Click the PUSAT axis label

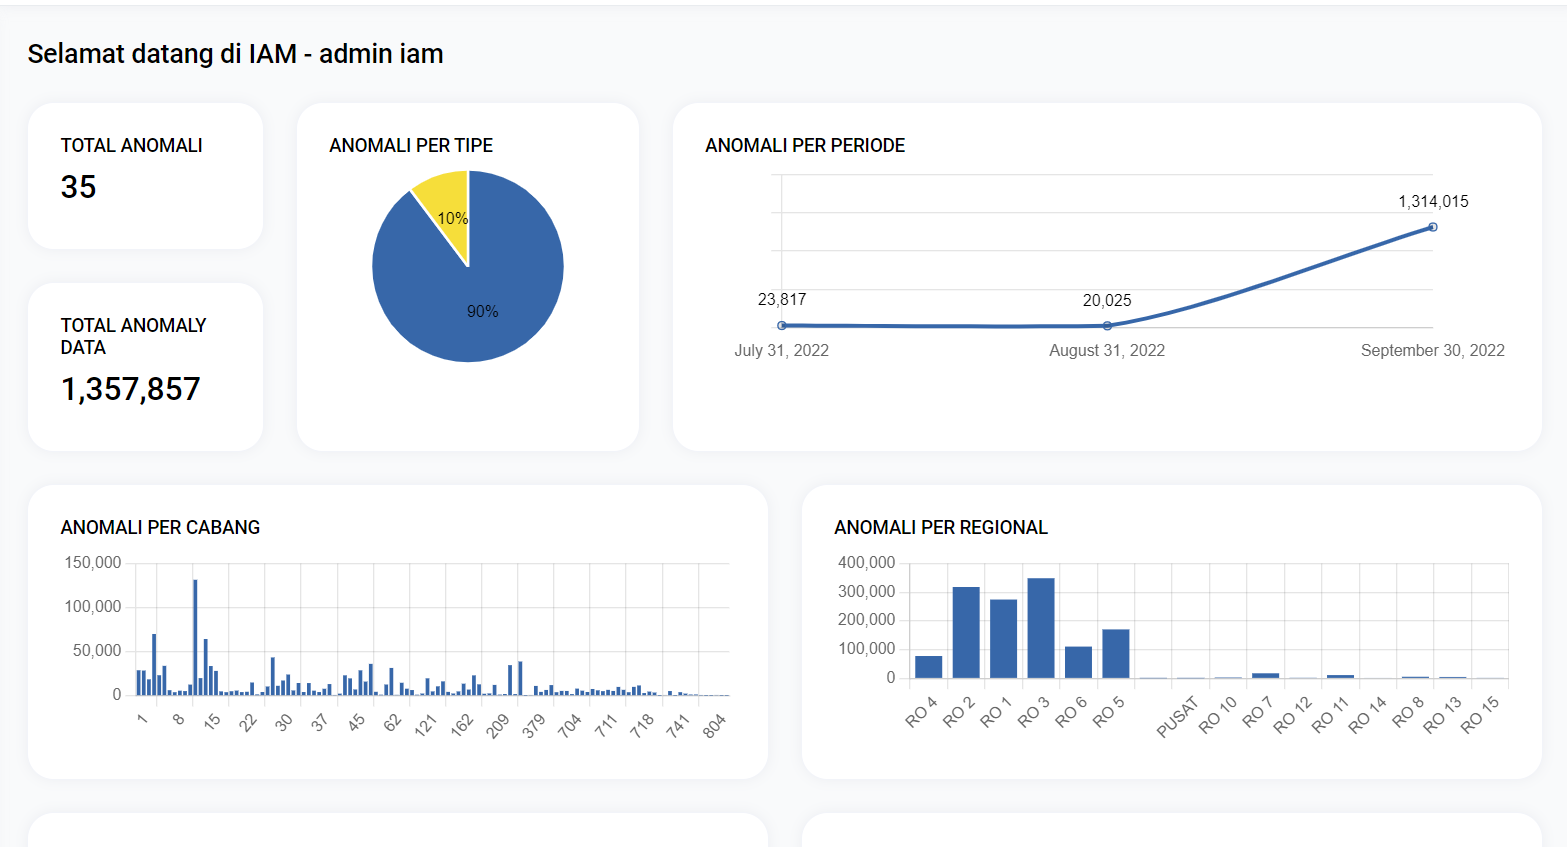coord(1177,717)
